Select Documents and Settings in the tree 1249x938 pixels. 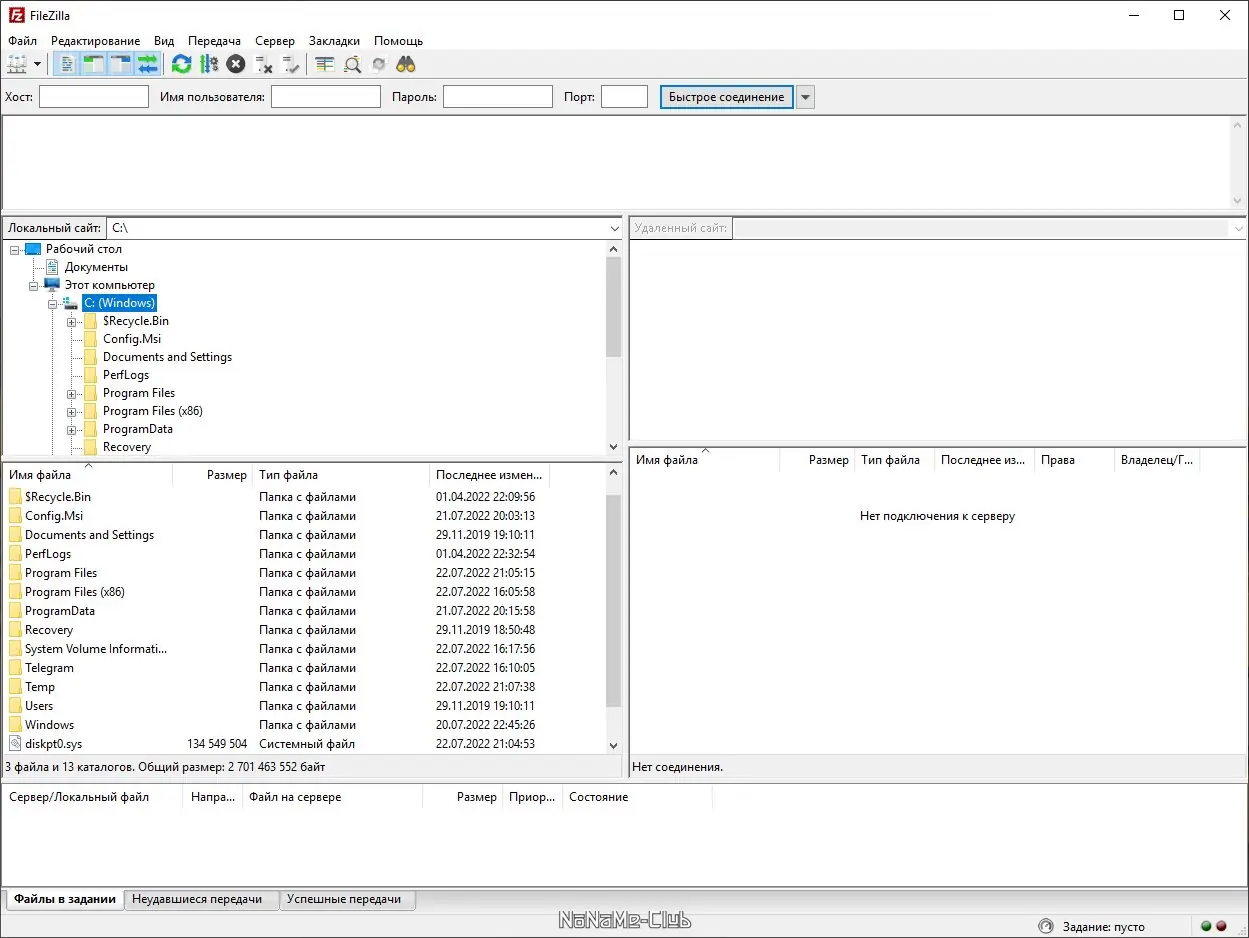pyautogui.click(x=167, y=357)
